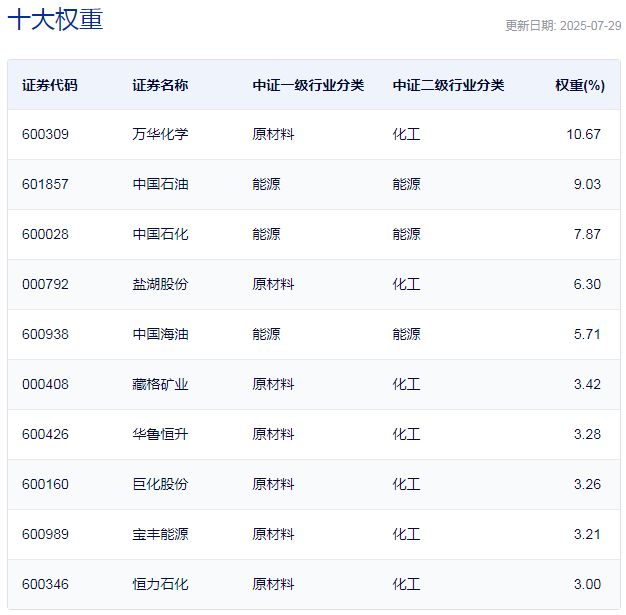Click the 中国海油 security name
The width and height of the screenshot is (626, 615).
click(160, 334)
